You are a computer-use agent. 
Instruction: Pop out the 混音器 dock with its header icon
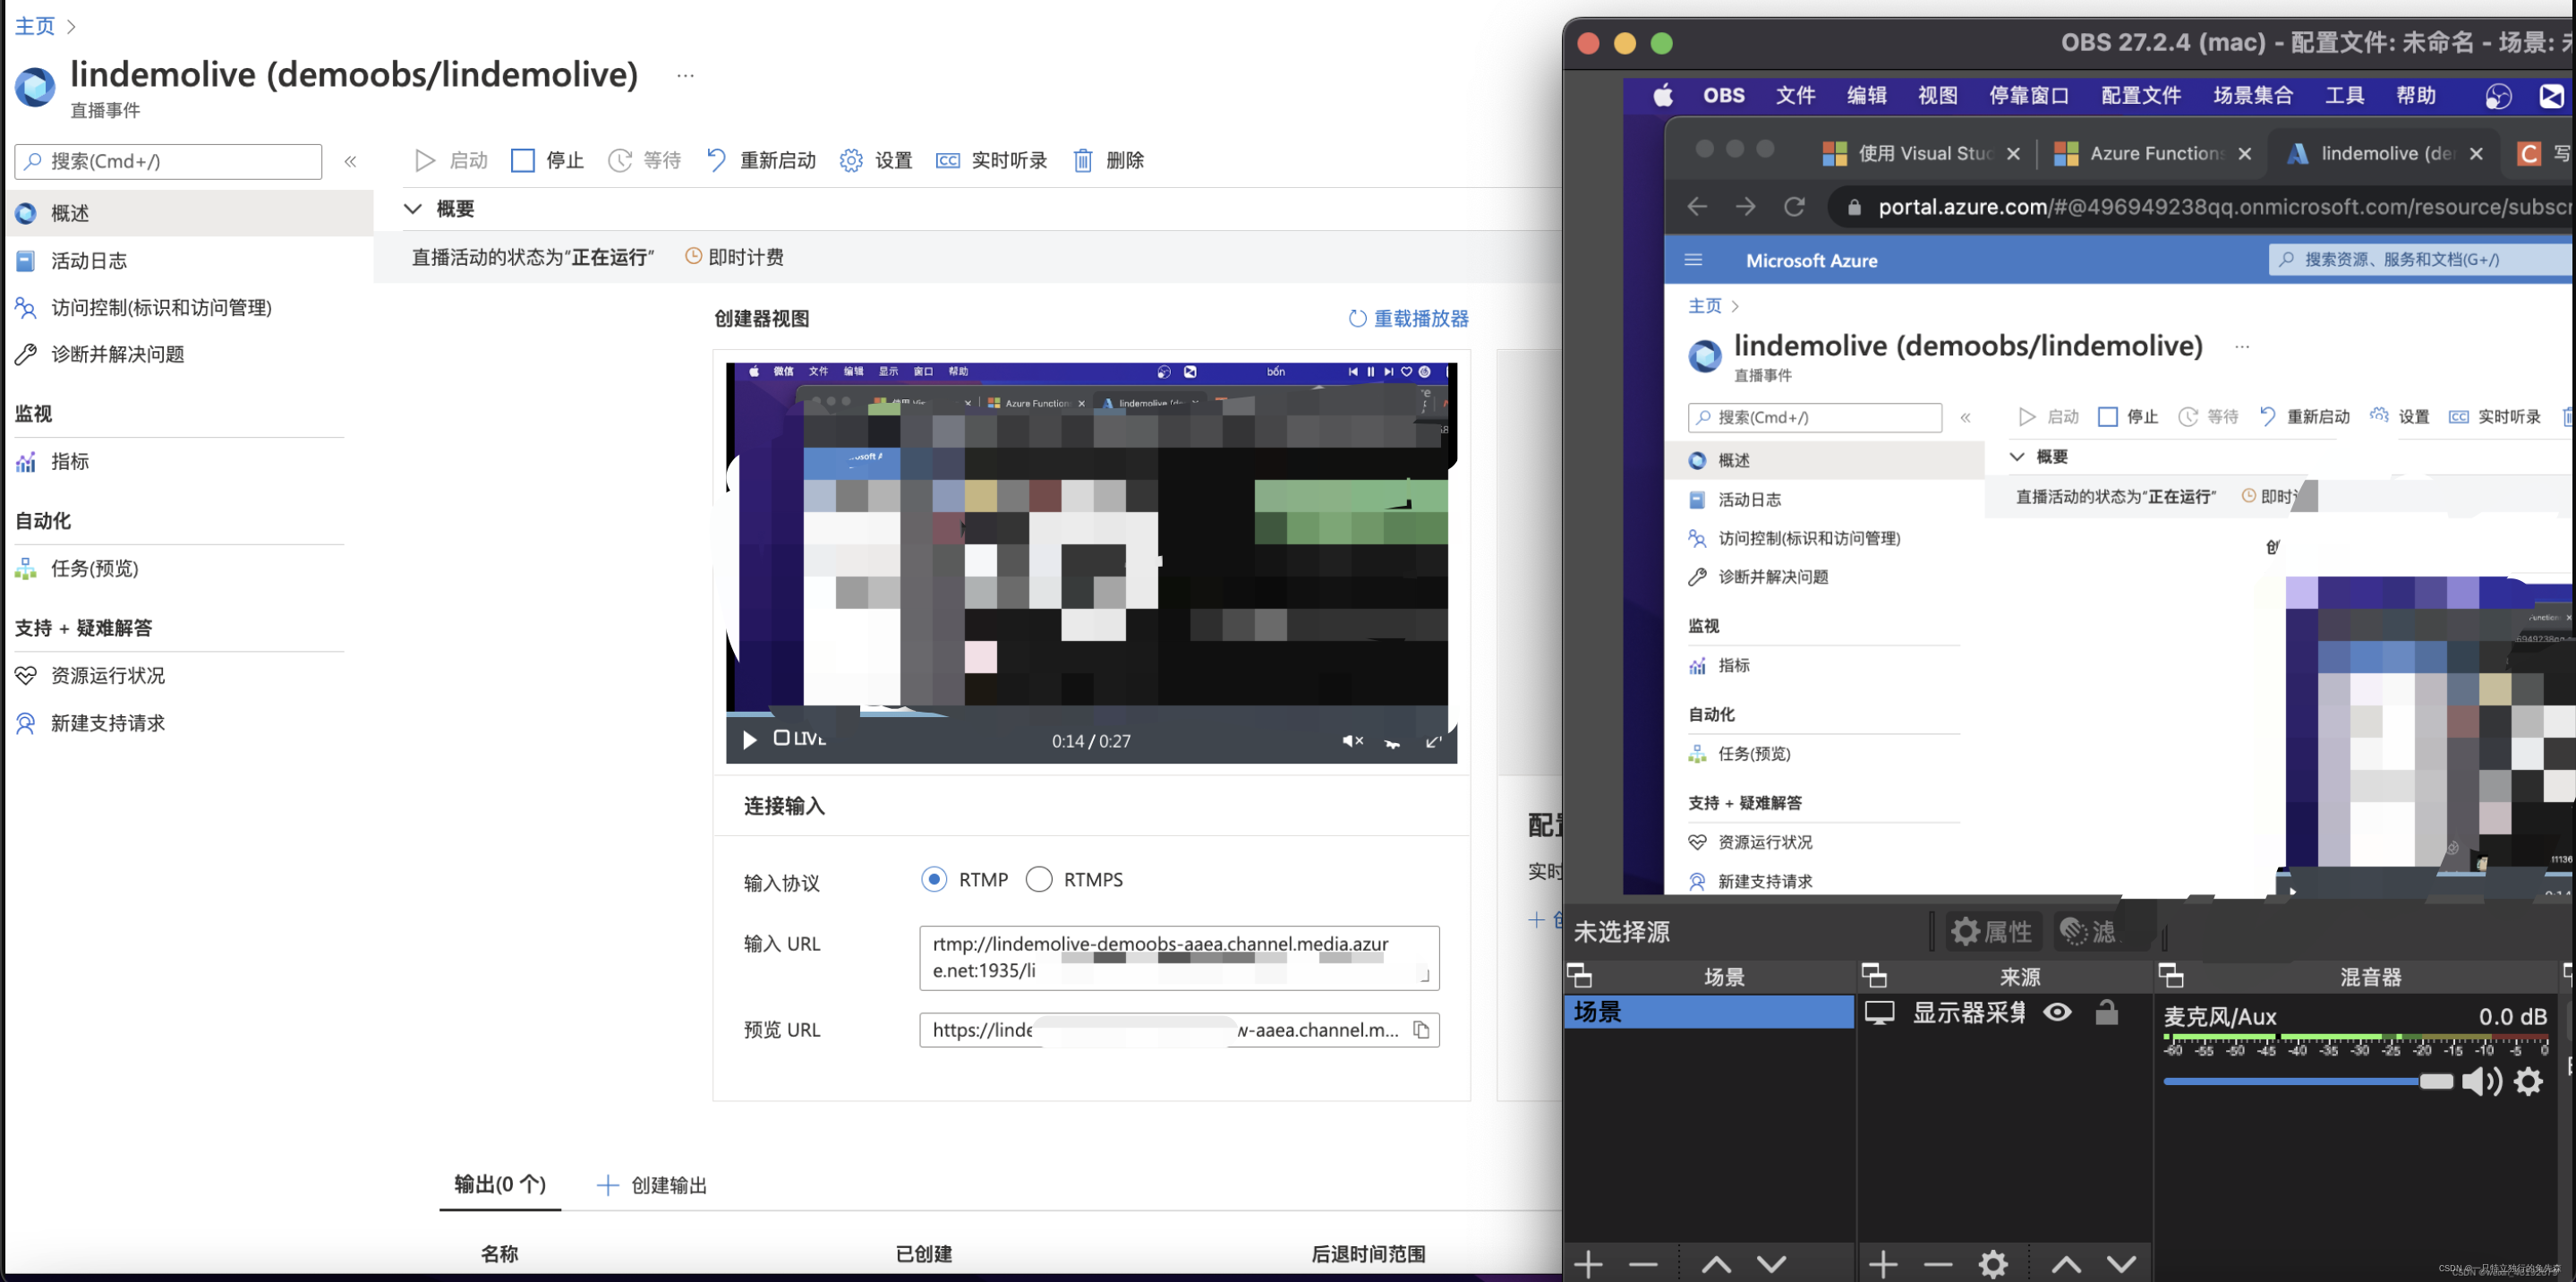click(x=2171, y=975)
